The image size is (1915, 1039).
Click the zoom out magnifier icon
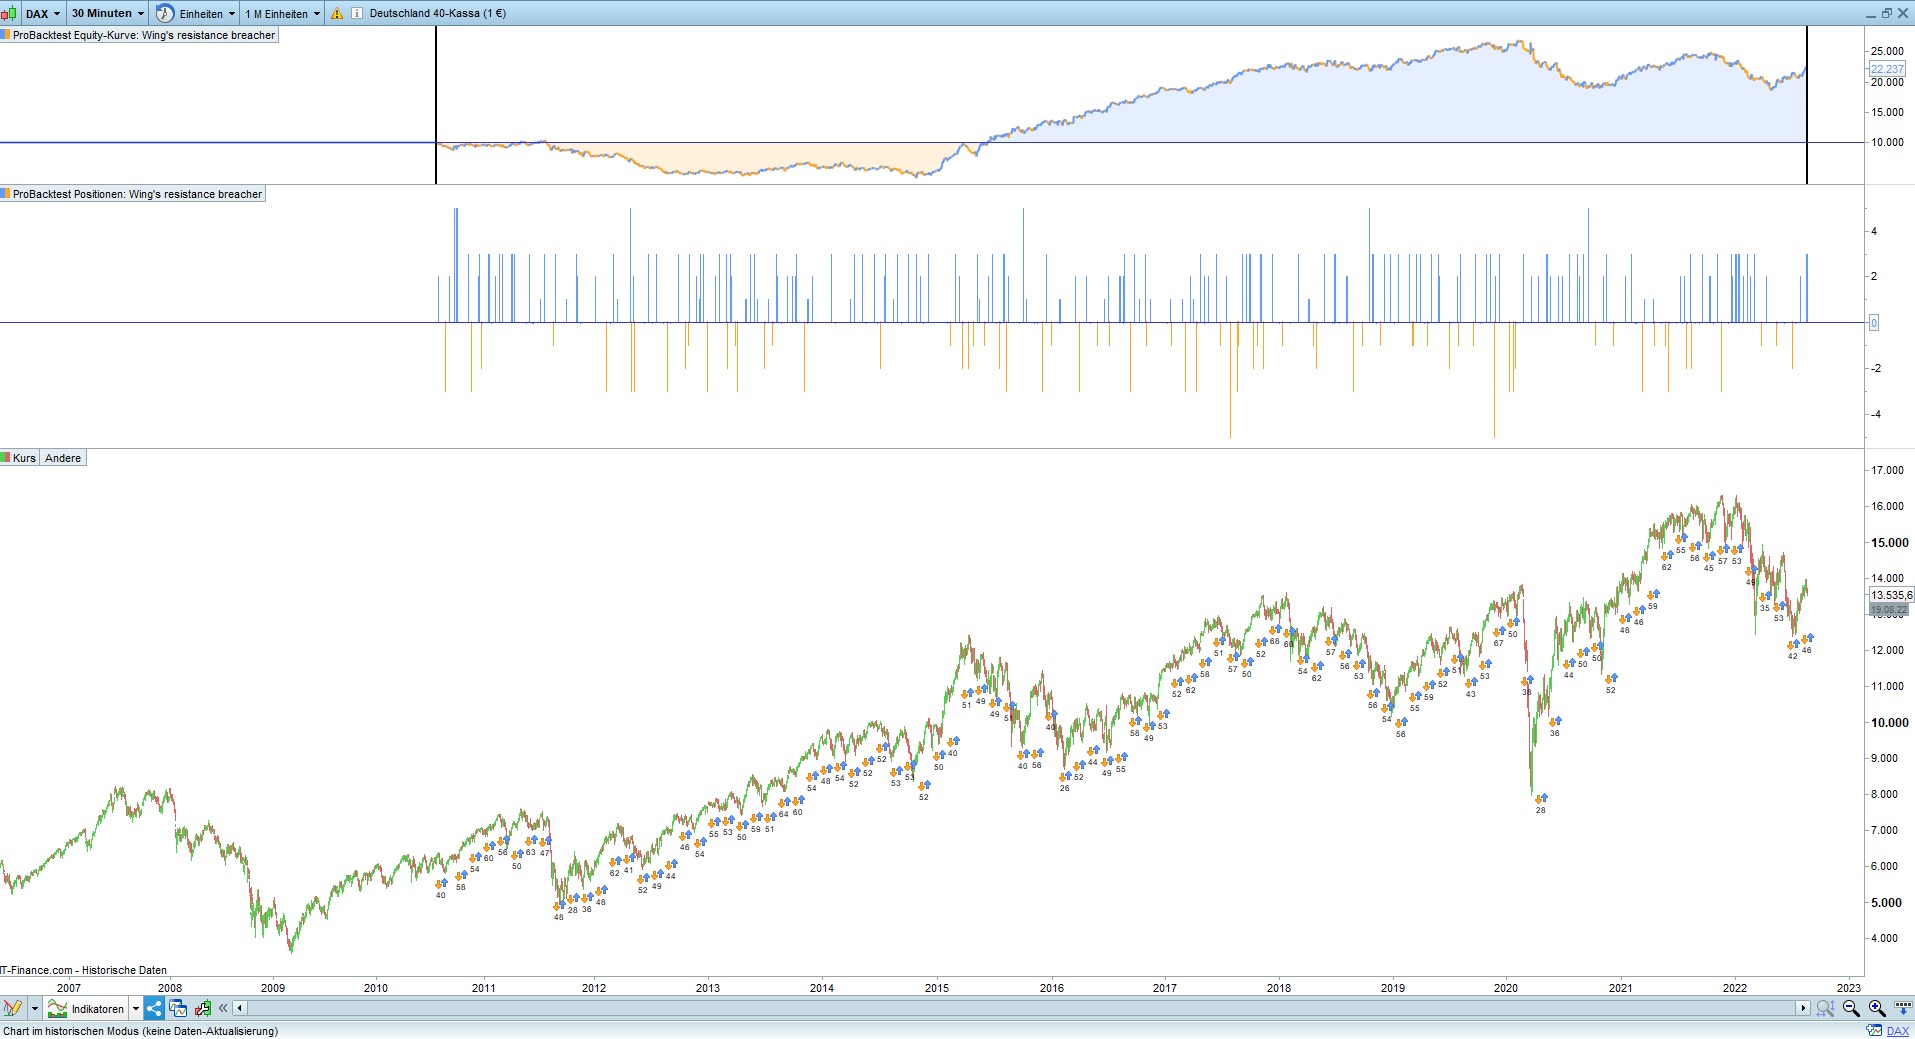[1851, 1008]
